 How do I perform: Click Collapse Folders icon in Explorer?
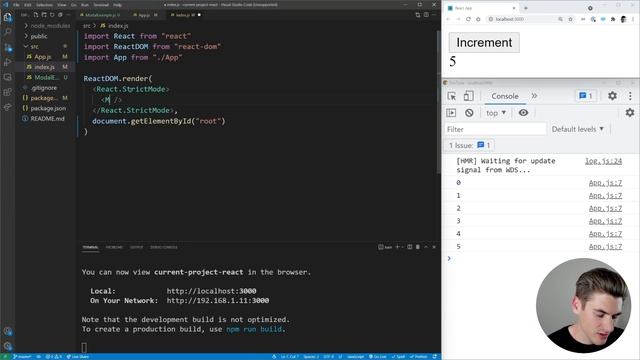[x=60, y=15]
